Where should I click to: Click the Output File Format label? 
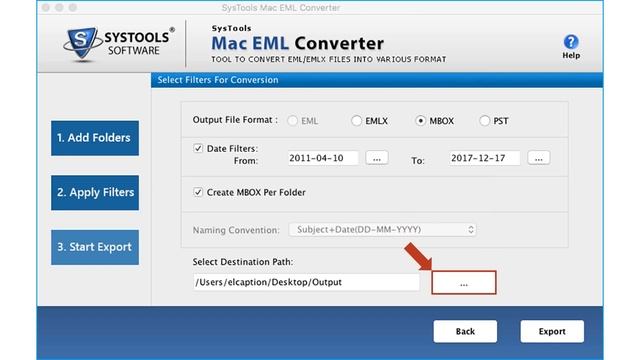click(x=235, y=120)
